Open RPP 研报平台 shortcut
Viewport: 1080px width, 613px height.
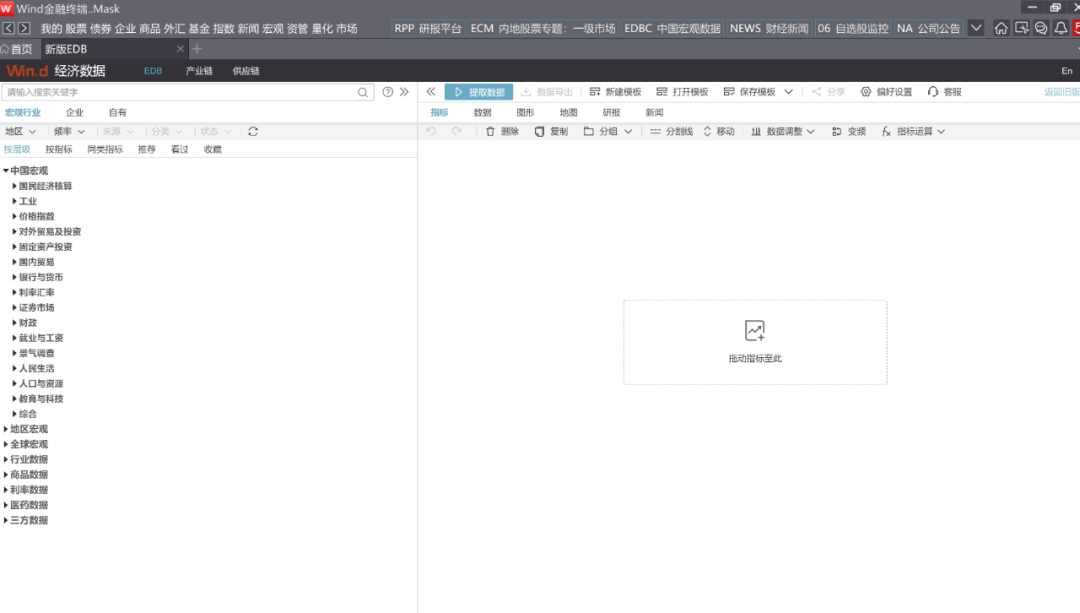pyautogui.click(x=428, y=28)
